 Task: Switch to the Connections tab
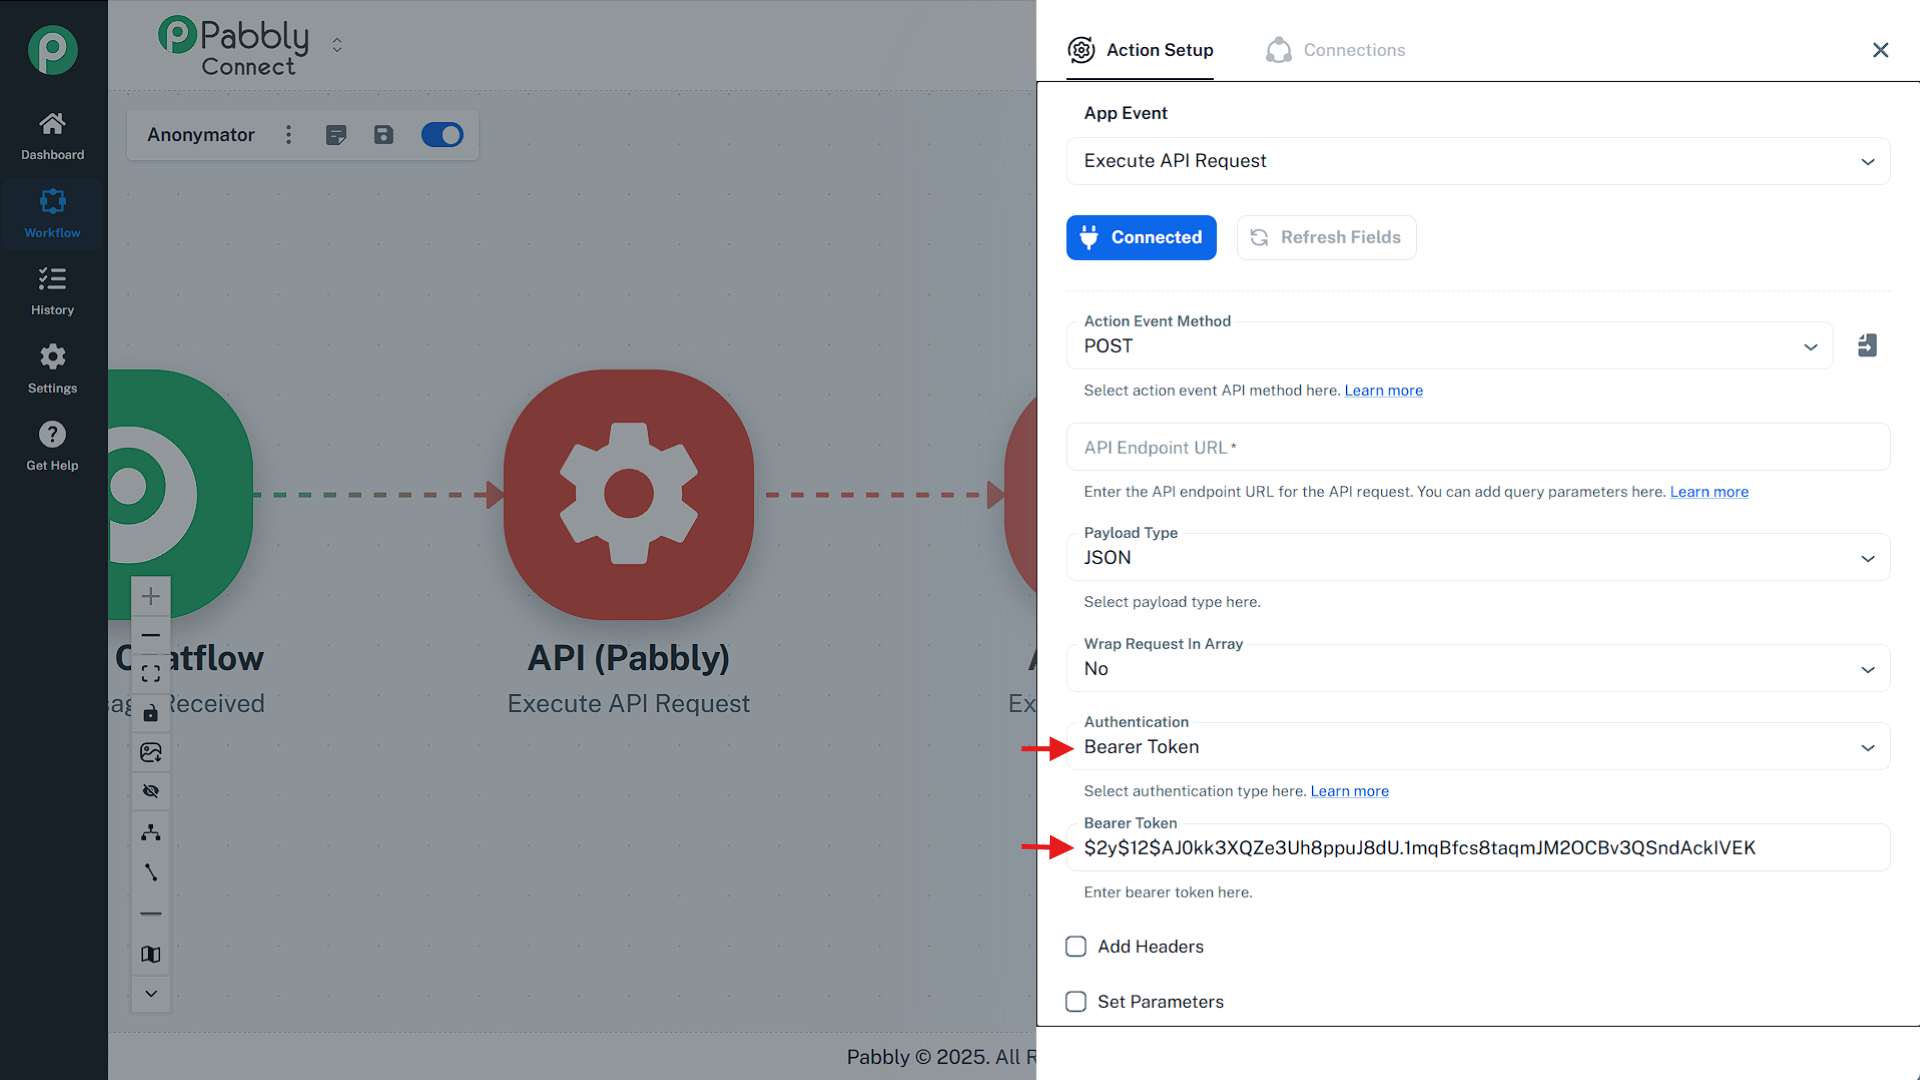tap(1335, 49)
